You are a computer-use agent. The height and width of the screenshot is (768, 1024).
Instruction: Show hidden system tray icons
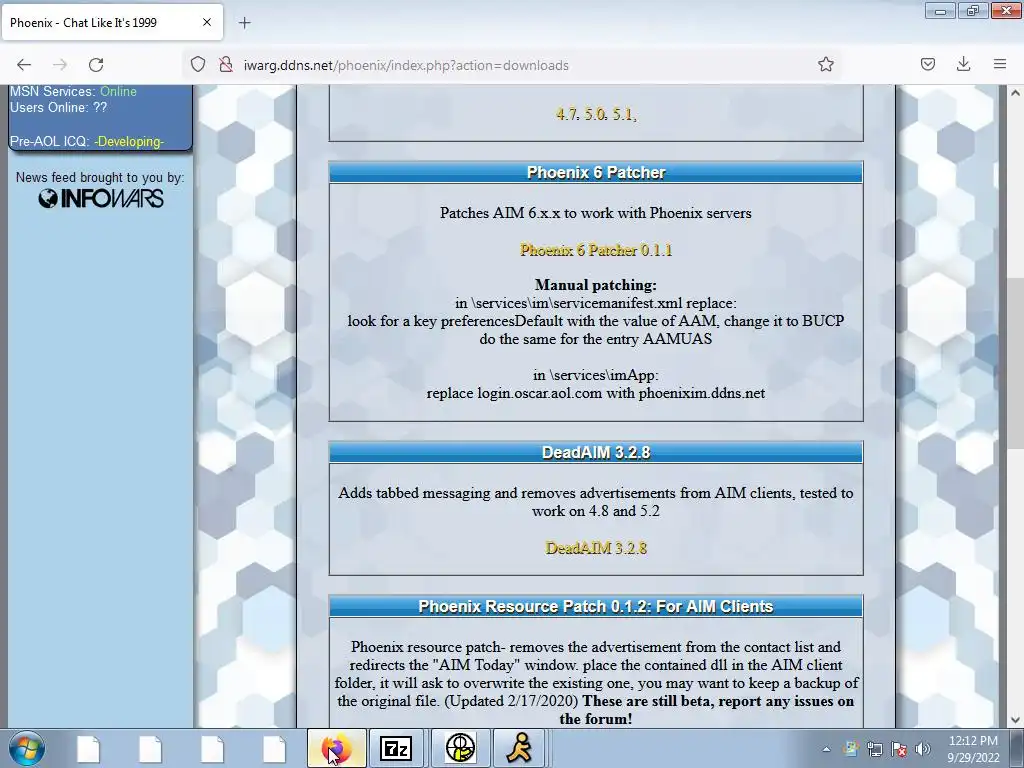click(x=826, y=749)
